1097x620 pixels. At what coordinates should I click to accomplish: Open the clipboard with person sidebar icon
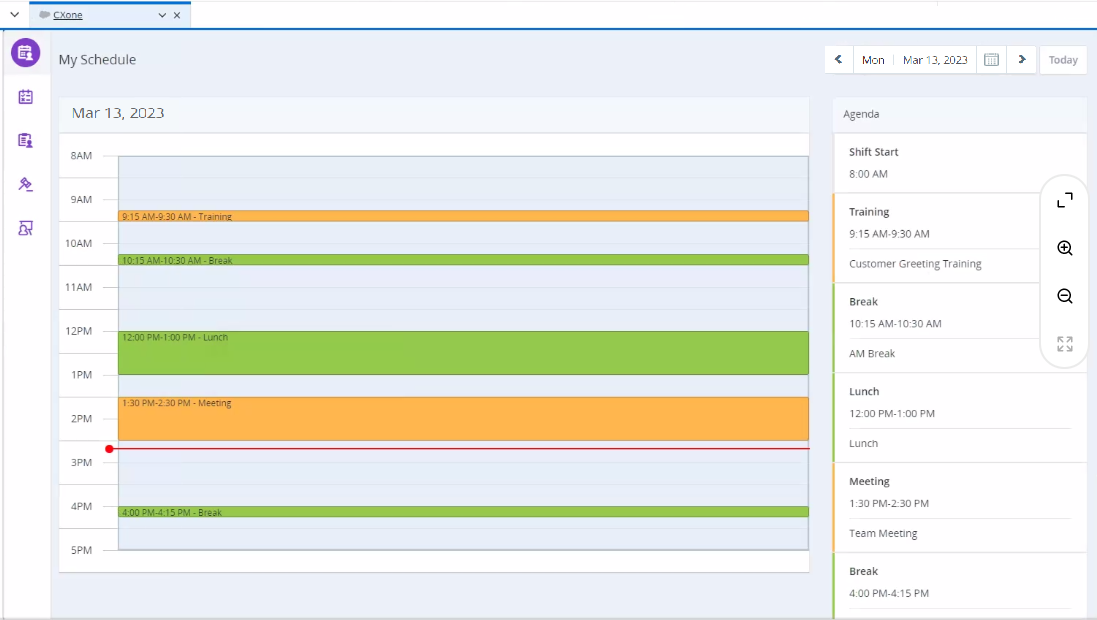25,140
